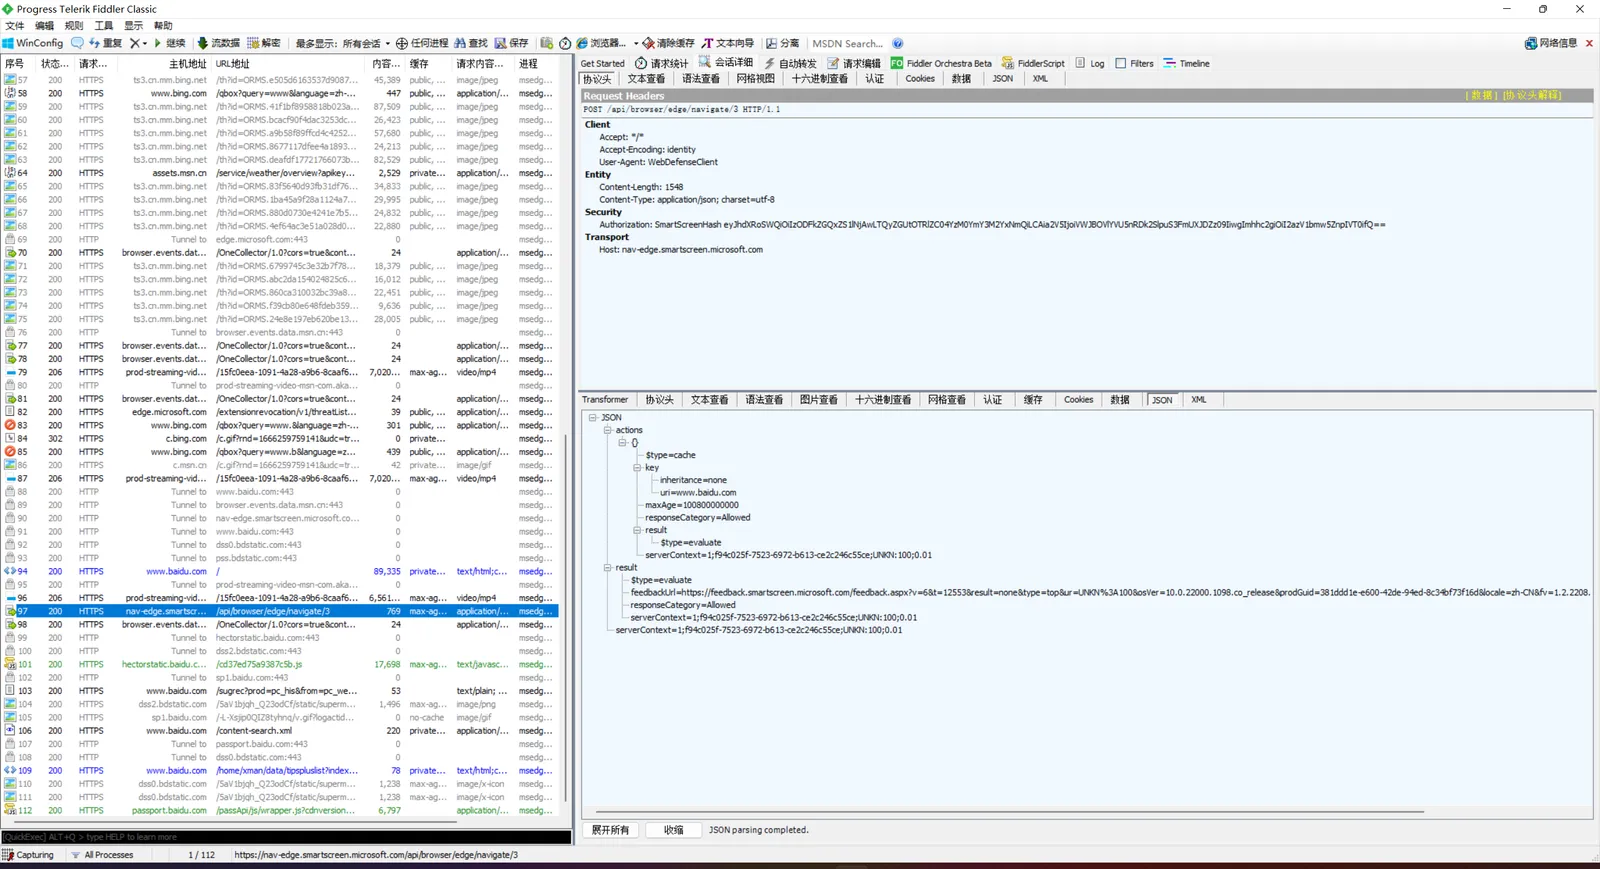Focus the MSDN Search input field
The image size is (1600, 869).
coord(849,43)
